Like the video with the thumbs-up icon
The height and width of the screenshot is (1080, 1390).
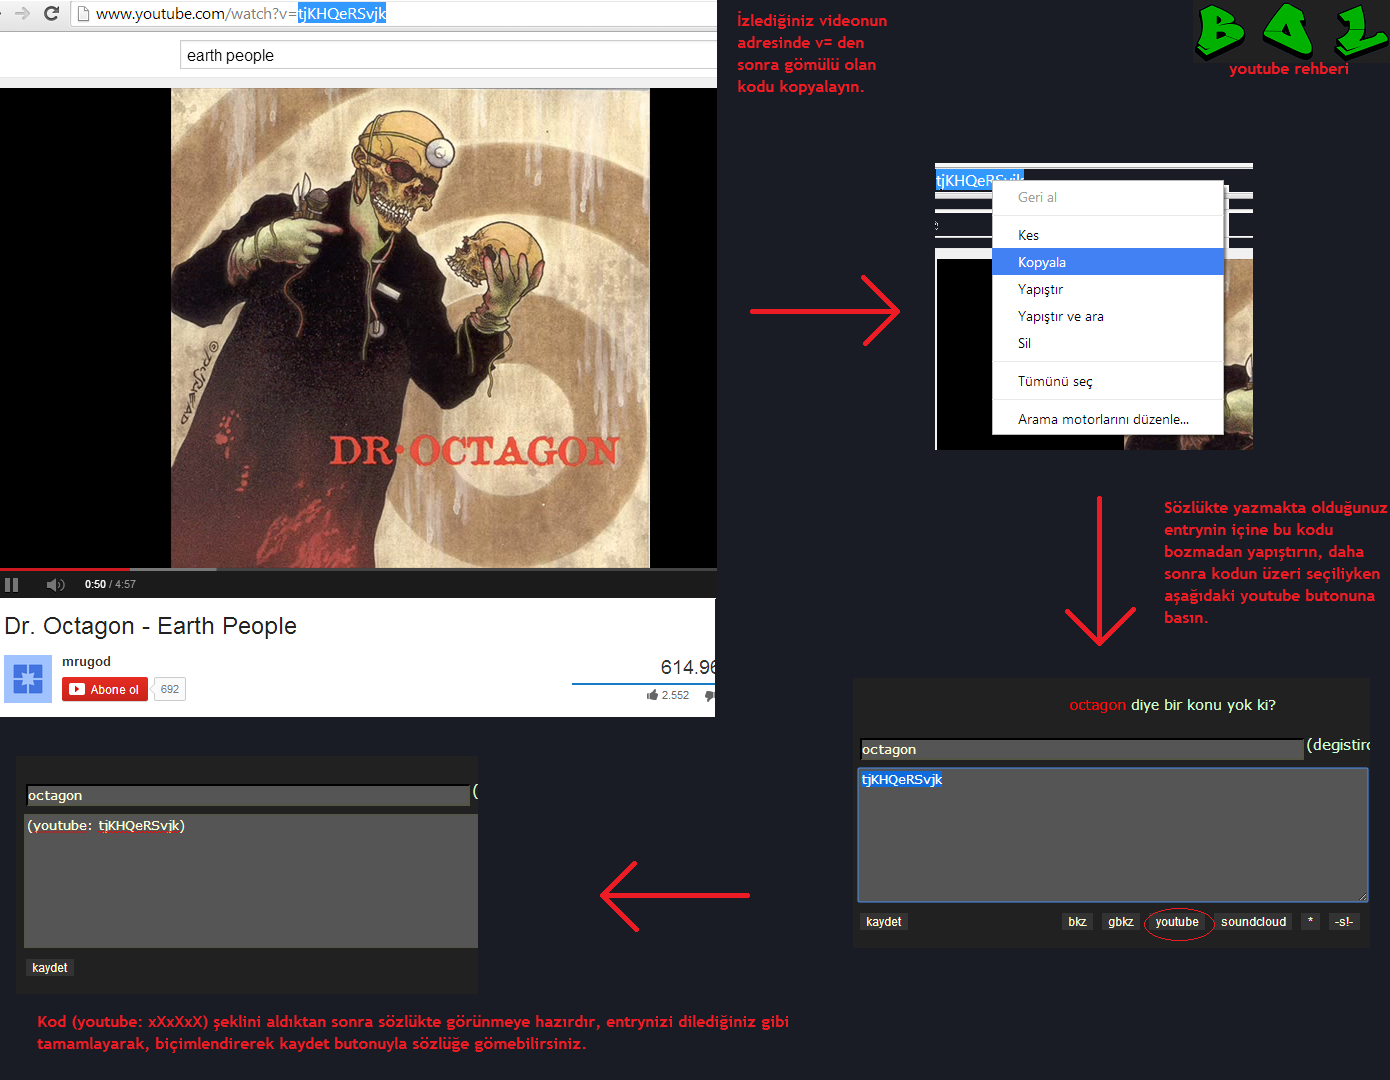652,695
